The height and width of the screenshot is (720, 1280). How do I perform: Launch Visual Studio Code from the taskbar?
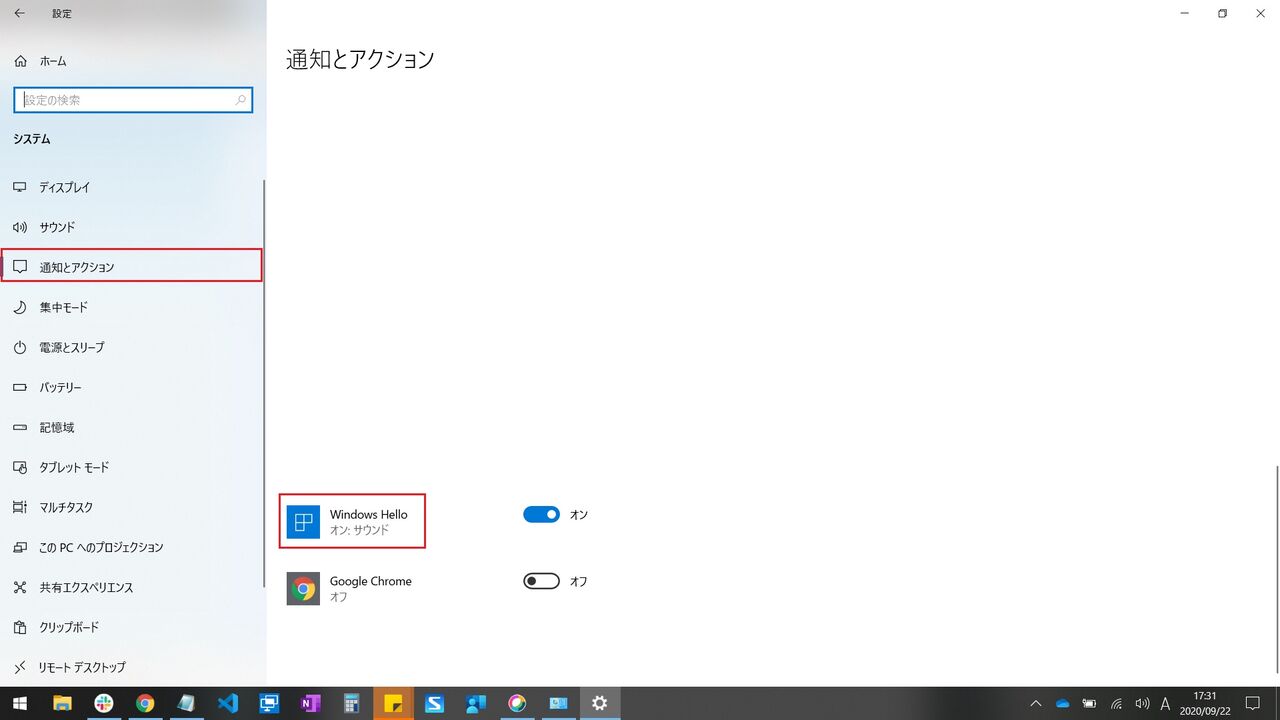pyautogui.click(x=228, y=703)
